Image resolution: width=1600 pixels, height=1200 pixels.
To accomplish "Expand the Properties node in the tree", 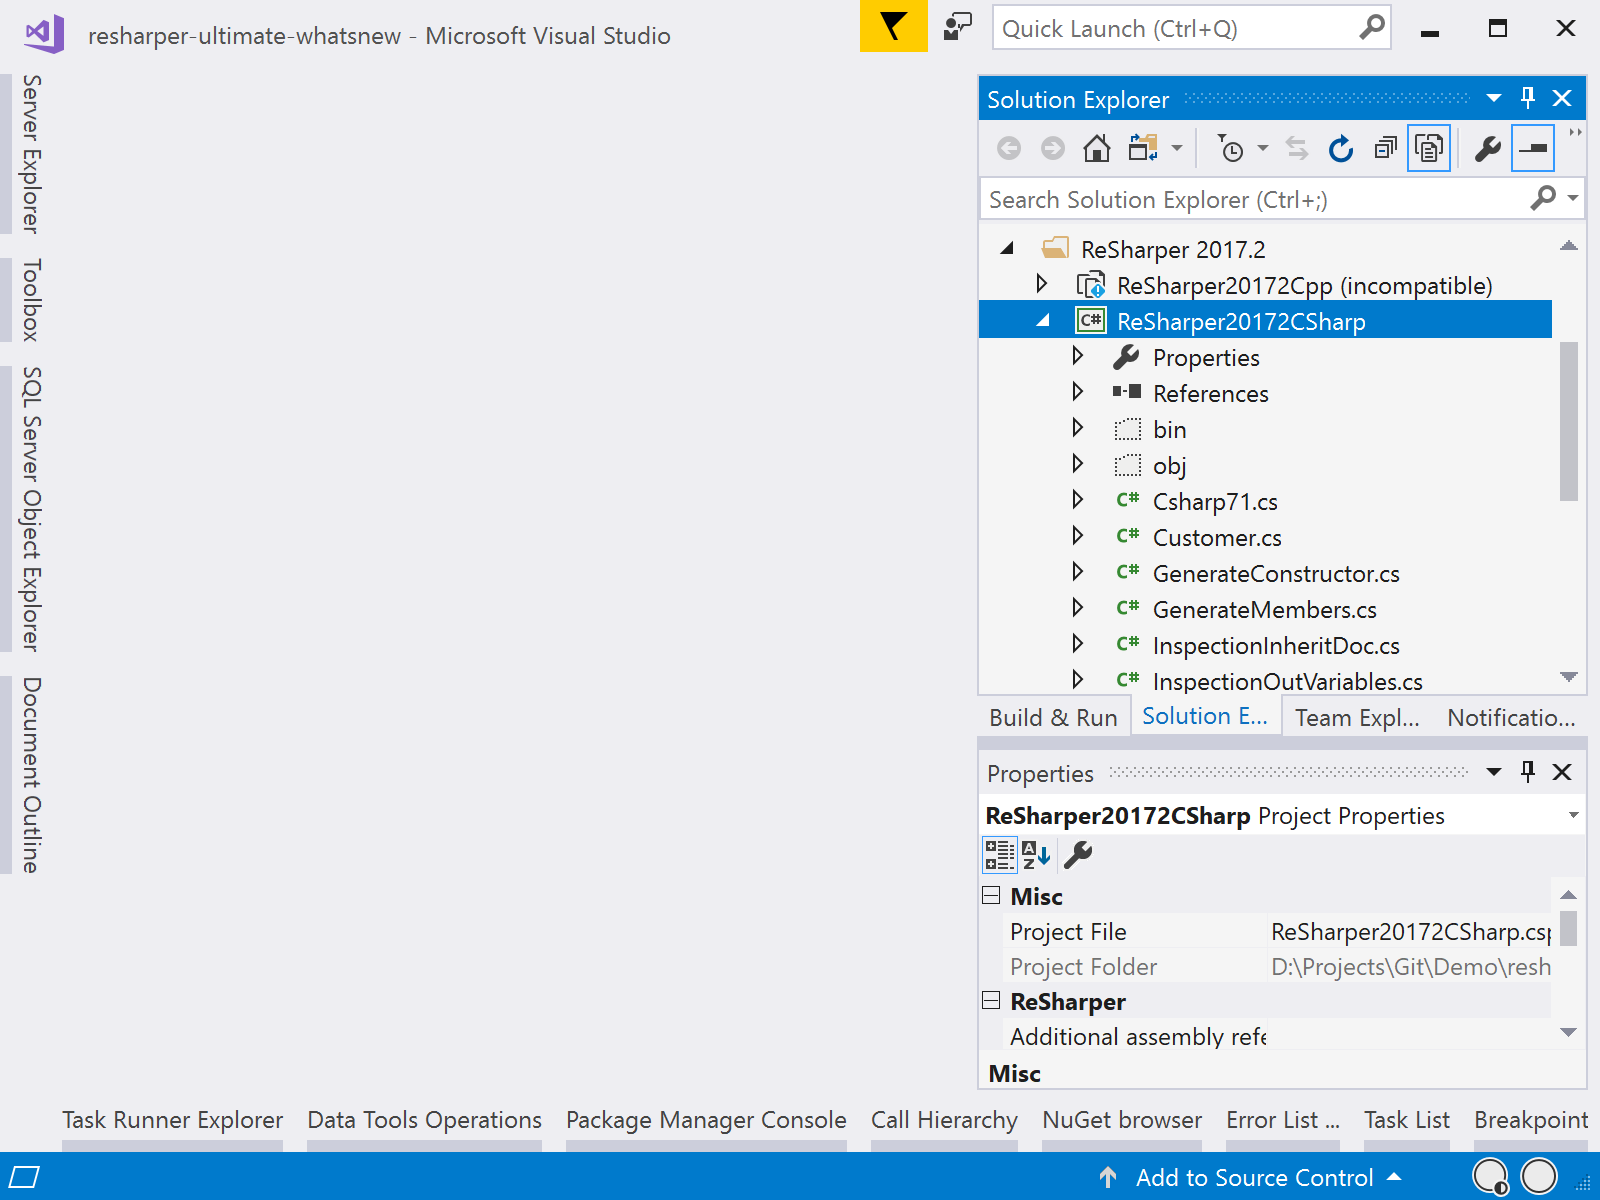I will (x=1078, y=356).
